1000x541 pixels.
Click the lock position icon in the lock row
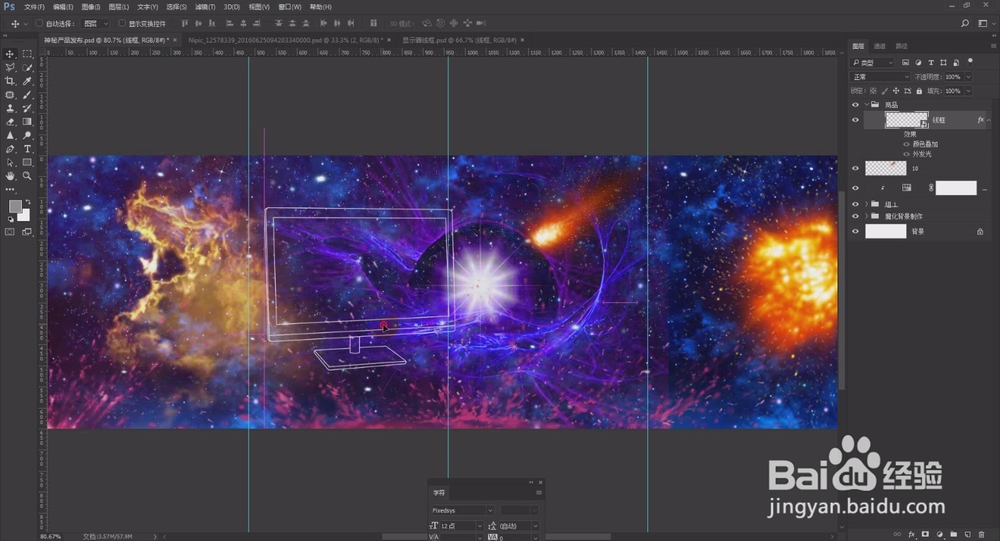pyautogui.click(x=896, y=91)
